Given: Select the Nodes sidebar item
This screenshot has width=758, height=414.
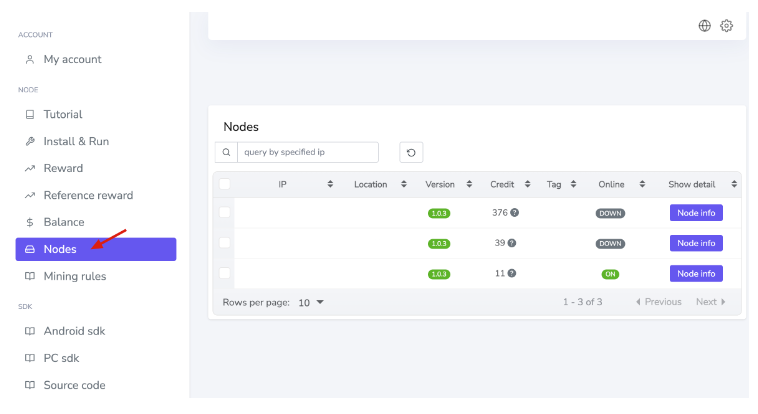Looking at the screenshot, I should point(96,249).
